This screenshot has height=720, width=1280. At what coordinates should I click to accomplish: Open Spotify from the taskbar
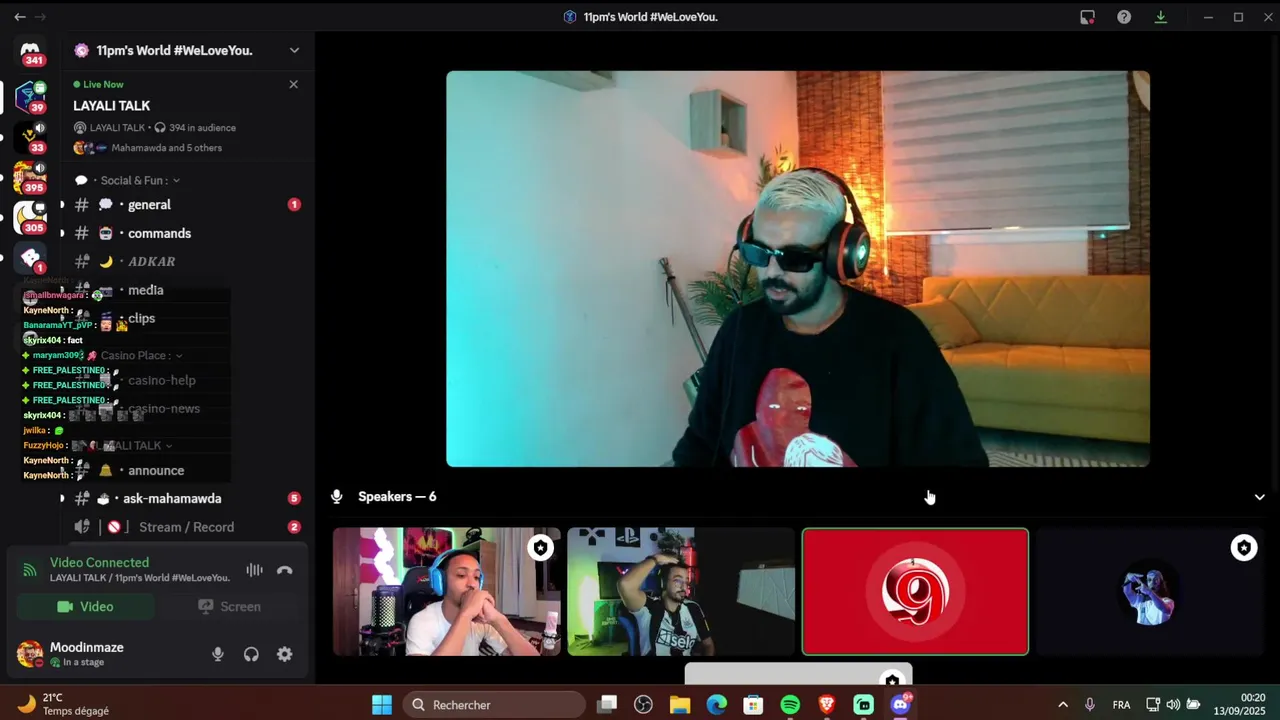click(790, 705)
